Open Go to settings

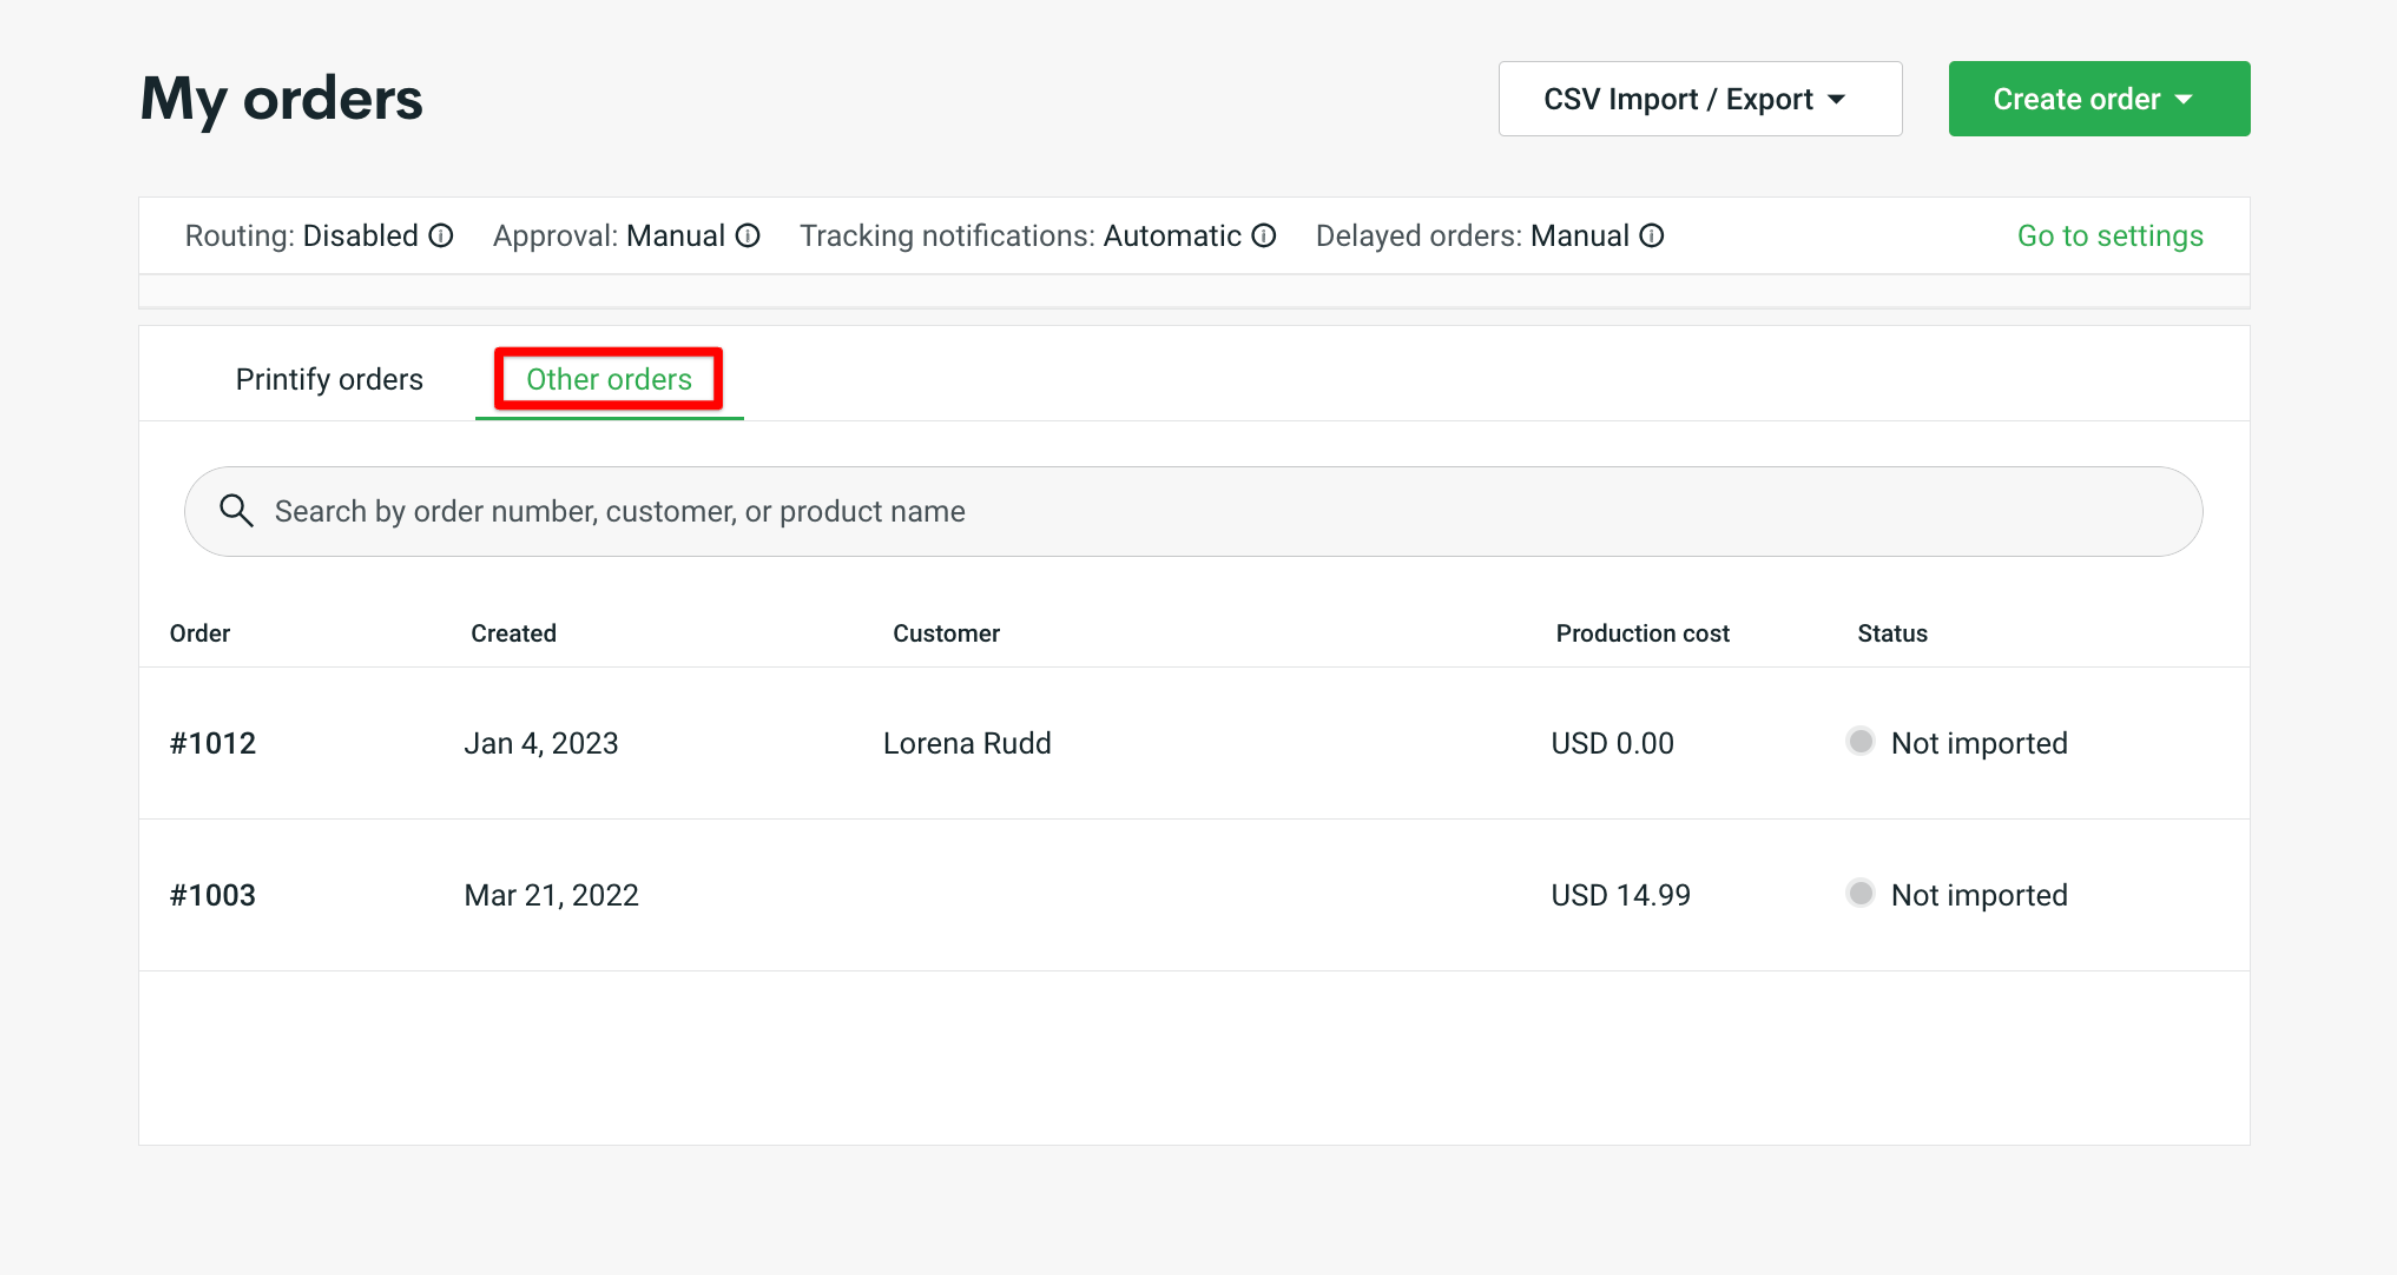tap(2110, 235)
